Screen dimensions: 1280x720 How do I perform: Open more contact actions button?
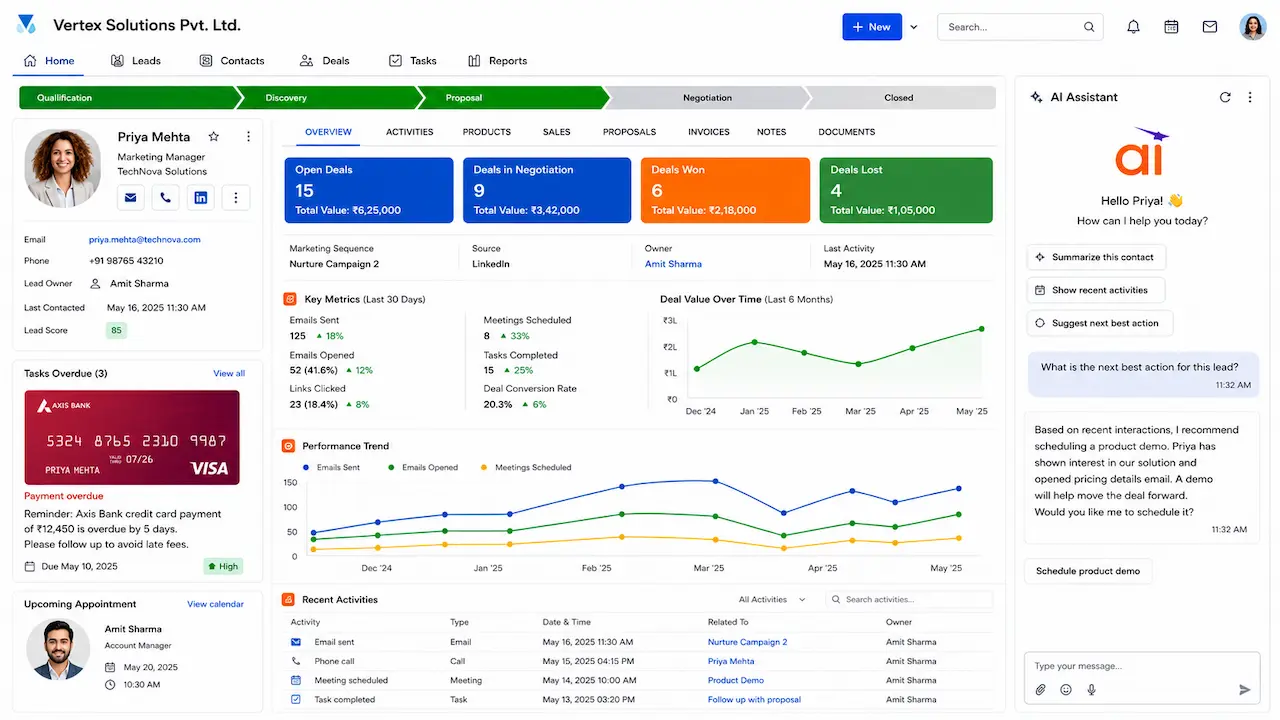(x=236, y=198)
